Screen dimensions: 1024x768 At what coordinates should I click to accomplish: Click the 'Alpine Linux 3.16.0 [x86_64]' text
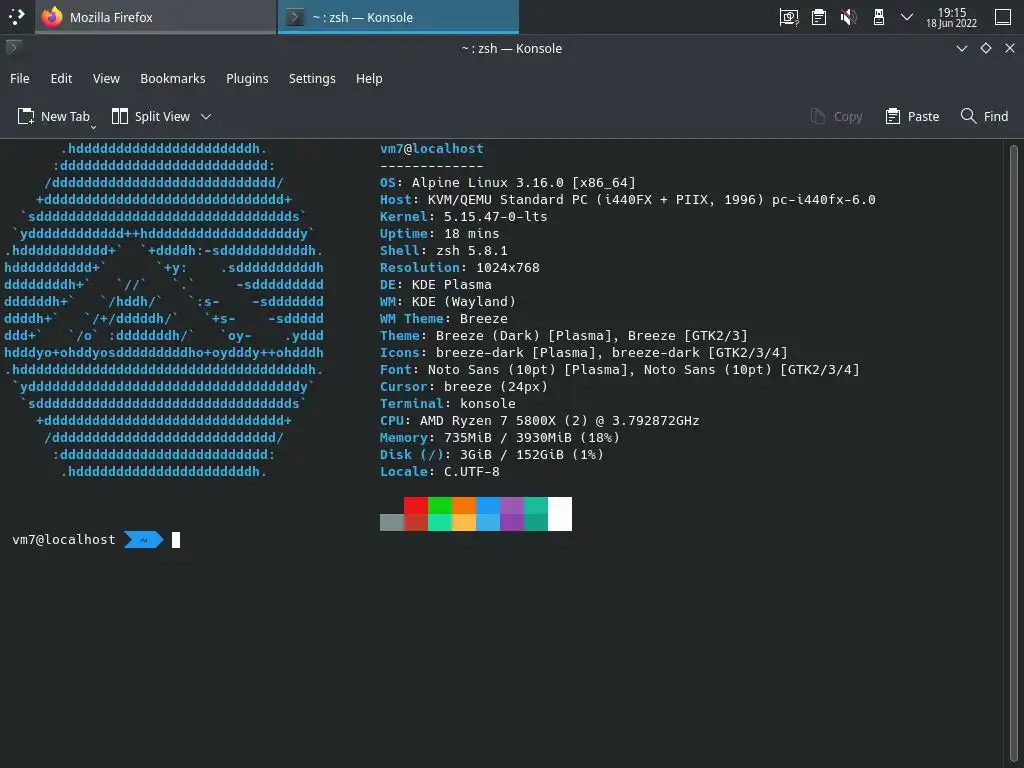tap(524, 182)
